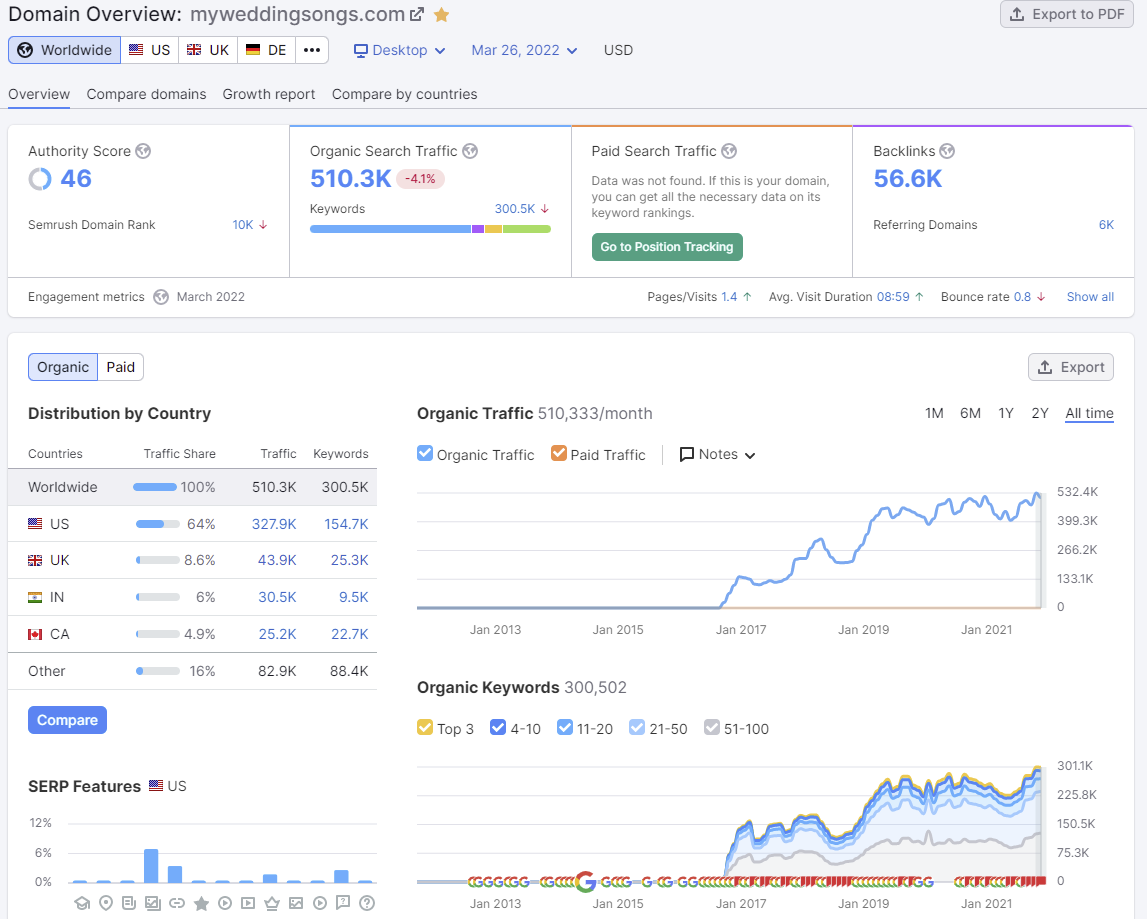Open the Overview tab
This screenshot has width=1147, height=919.
click(39, 94)
